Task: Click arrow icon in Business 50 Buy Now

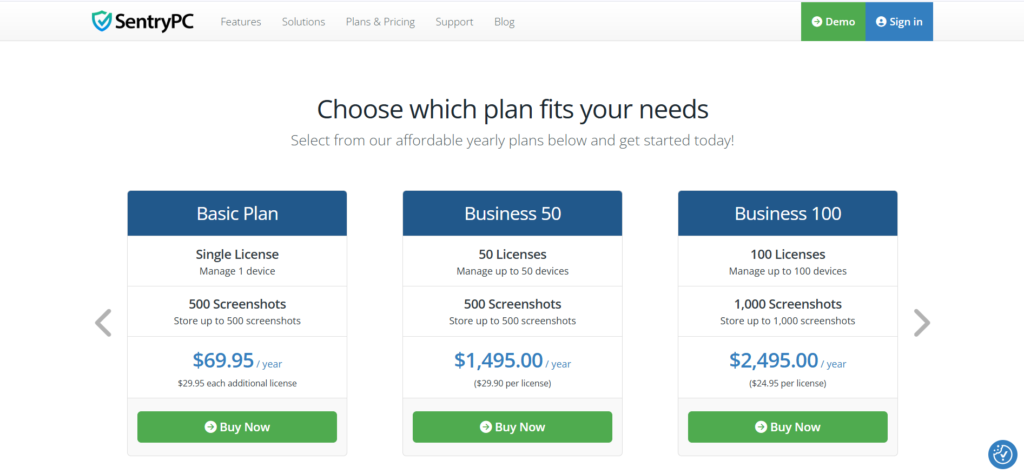Action: click(x=485, y=427)
